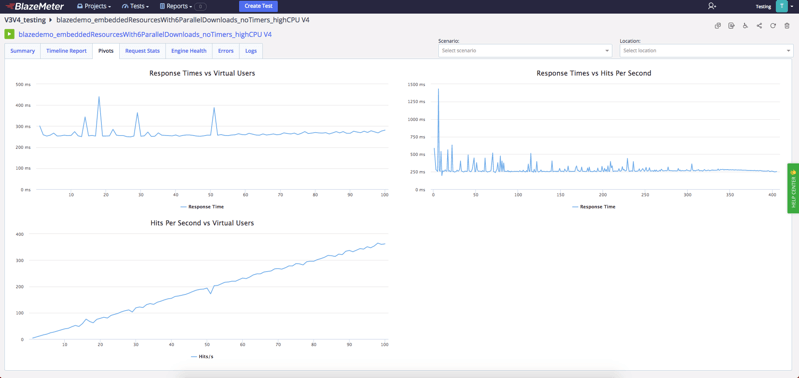
Task: Click the Create Test button
Action: click(258, 6)
